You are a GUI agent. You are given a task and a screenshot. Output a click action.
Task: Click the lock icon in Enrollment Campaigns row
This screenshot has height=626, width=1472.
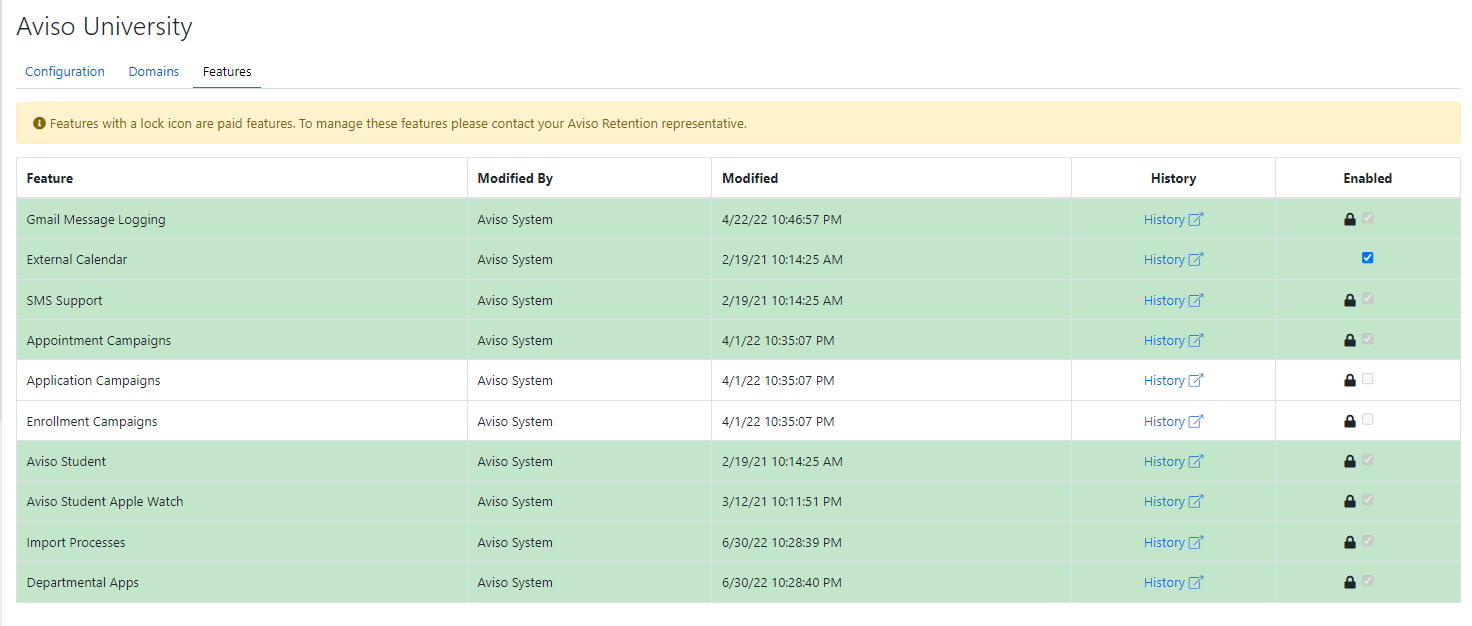tap(1350, 421)
